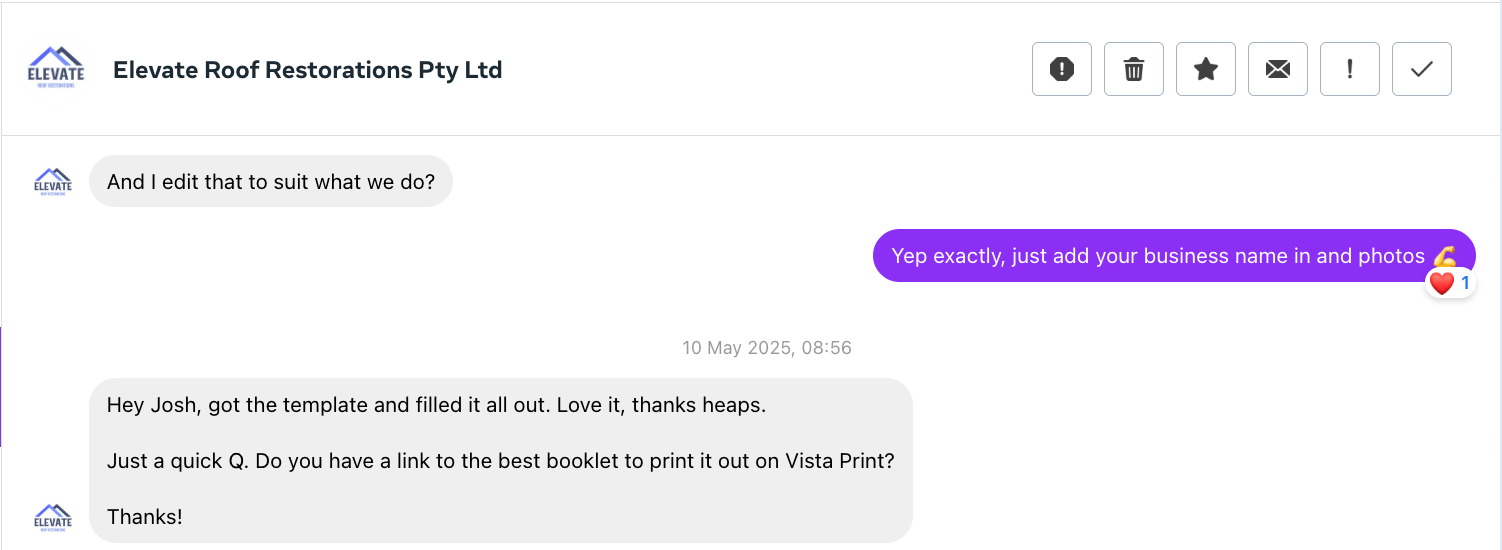Click the 10 May 2025 timestamp
Image resolution: width=1502 pixels, height=550 pixels.
[x=767, y=348]
